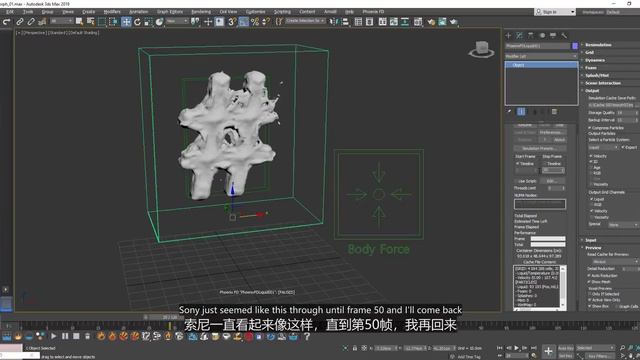
Task: Activate the Select and Rotate tool
Action: pyautogui.click(x=137, y=22)
